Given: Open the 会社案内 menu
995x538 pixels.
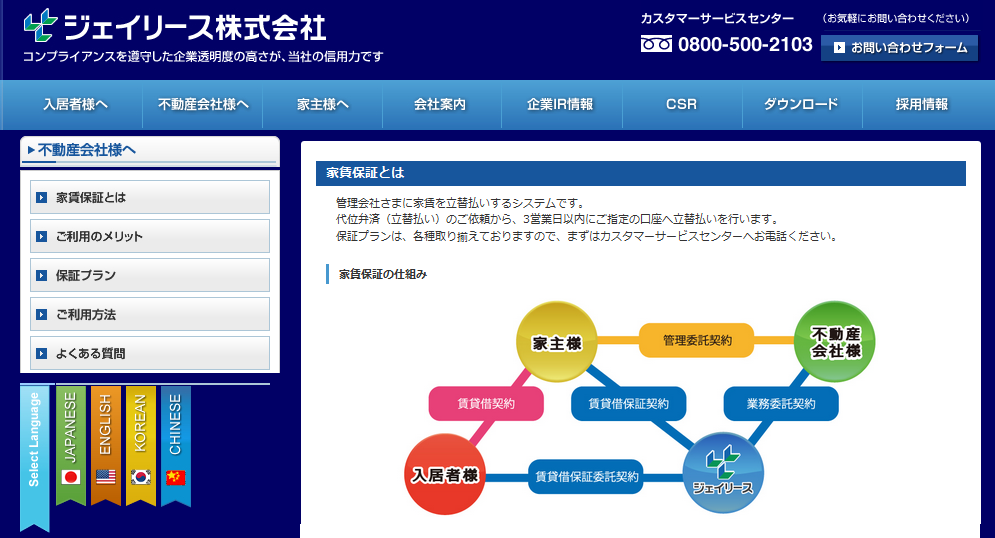Looking at the screenshot, I should pyautogui.click(x=440, y=105).
